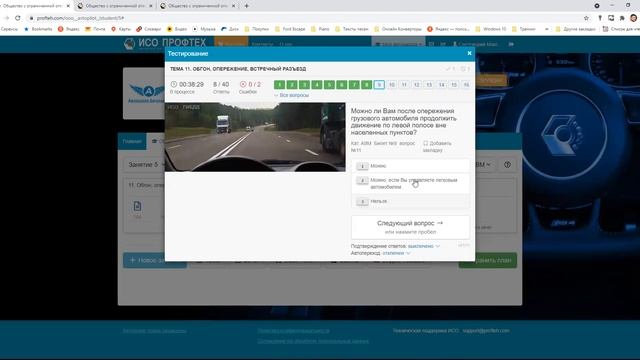Jump to question 12 box
This screenshot has width=640, height=360.
coord(416,84)
